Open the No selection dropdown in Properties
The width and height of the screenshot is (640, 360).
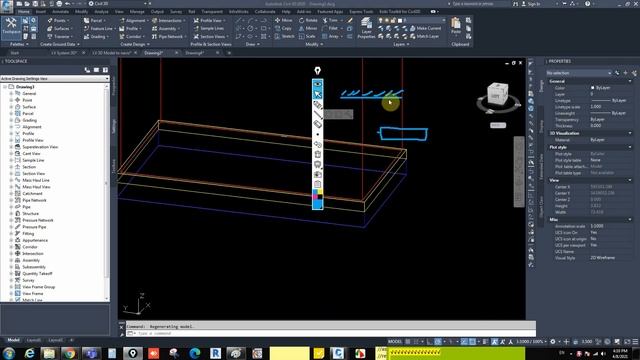578,73
